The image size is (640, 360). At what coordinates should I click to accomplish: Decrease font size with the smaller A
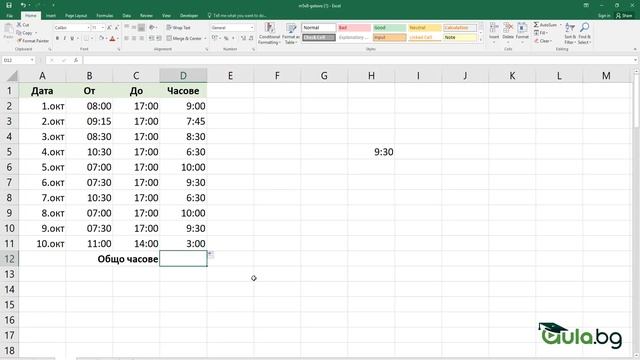(x=117, y=27)
